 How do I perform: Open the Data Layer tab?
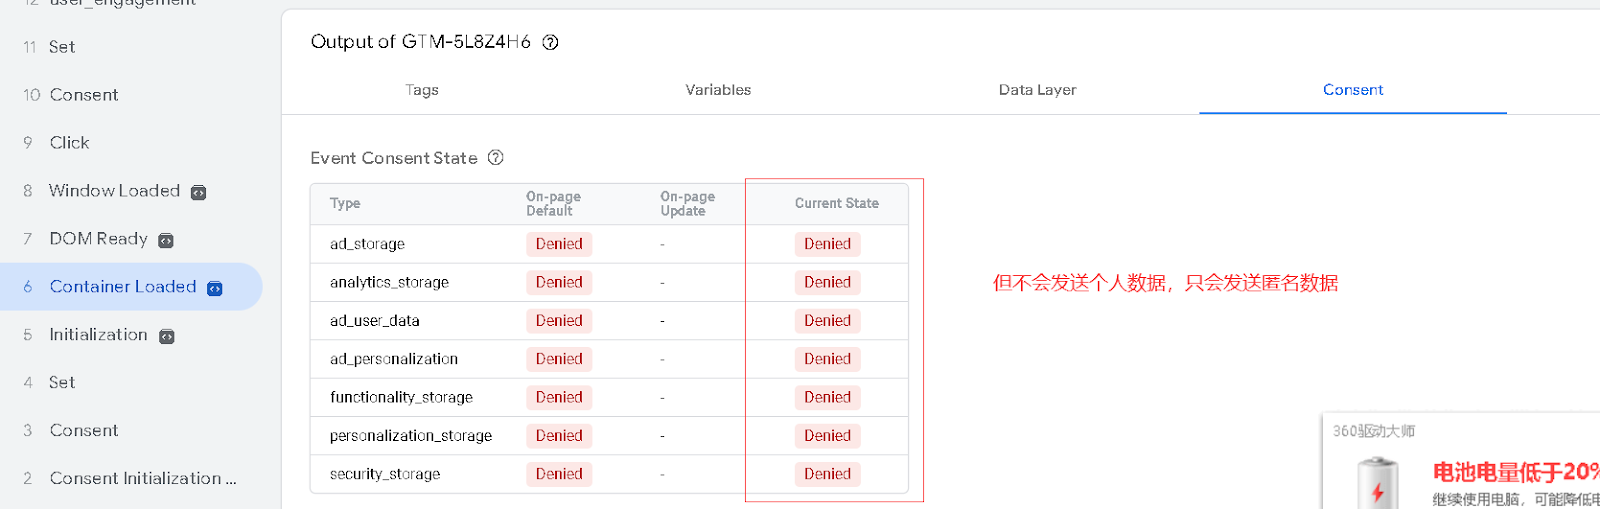pyautogui.click(x=1037, y=90)
